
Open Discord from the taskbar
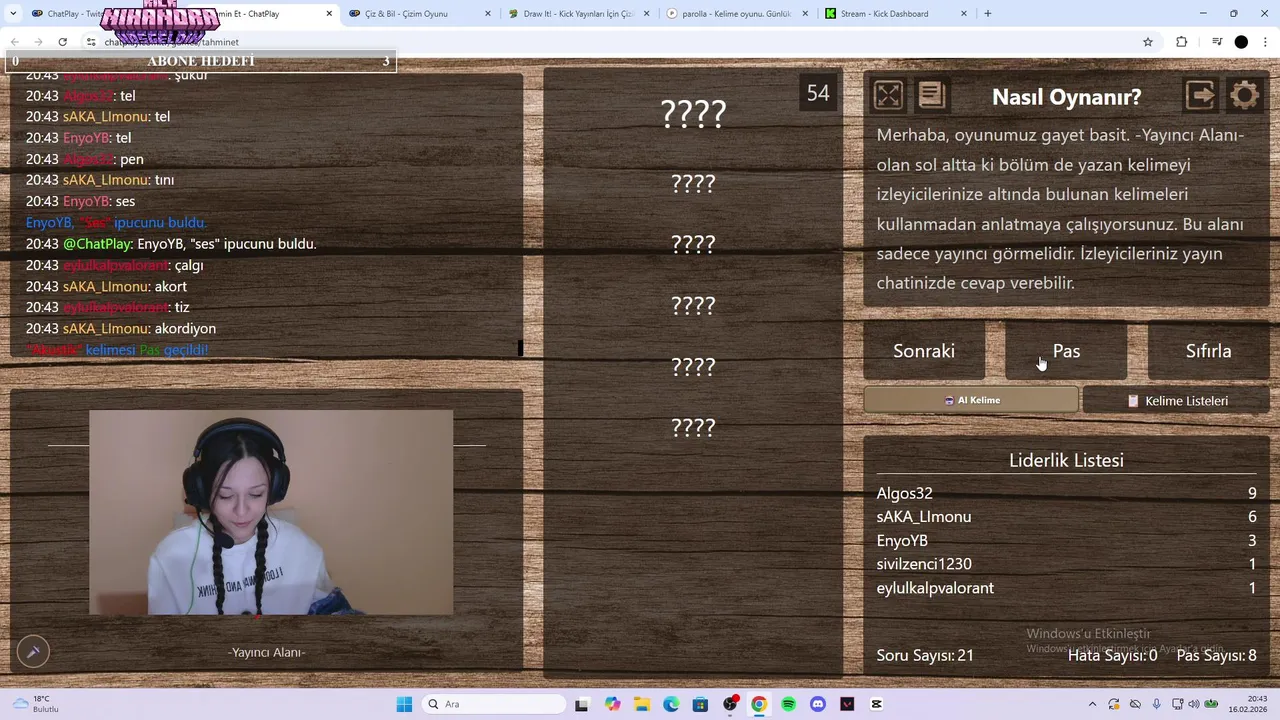click(x=818, y=704)
